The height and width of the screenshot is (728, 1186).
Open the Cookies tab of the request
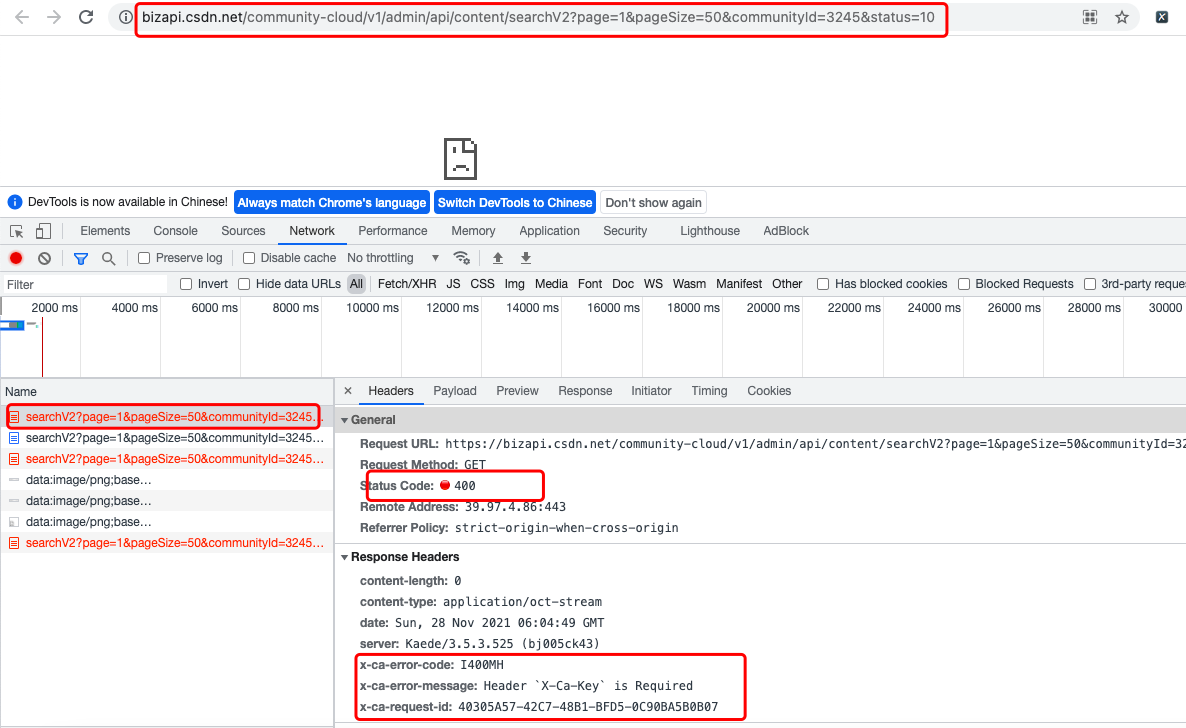click(x=768, y=390)
